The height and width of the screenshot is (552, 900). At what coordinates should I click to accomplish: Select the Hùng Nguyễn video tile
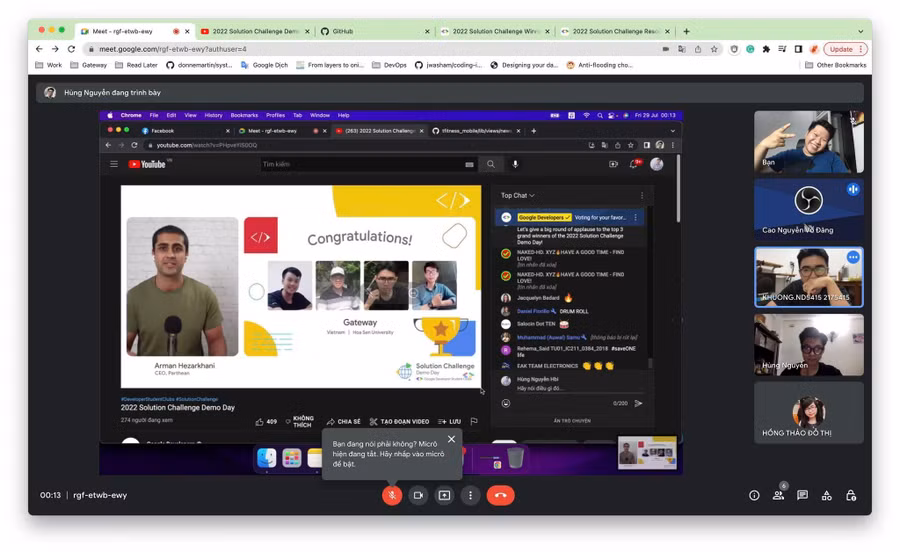click(808, 345)
